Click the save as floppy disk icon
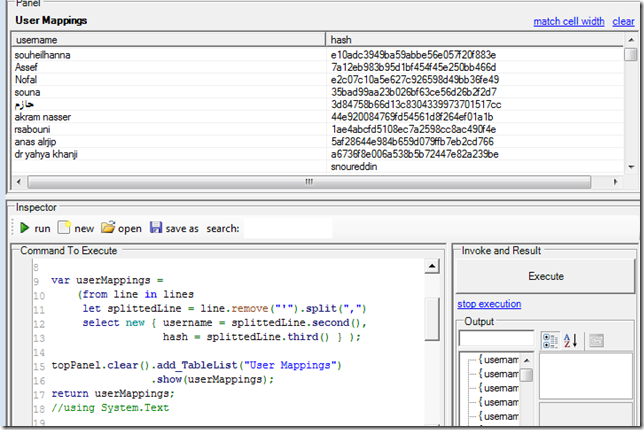Image resolution: width=644 pixels, height=430 pixels. click(x=156, y=228)
